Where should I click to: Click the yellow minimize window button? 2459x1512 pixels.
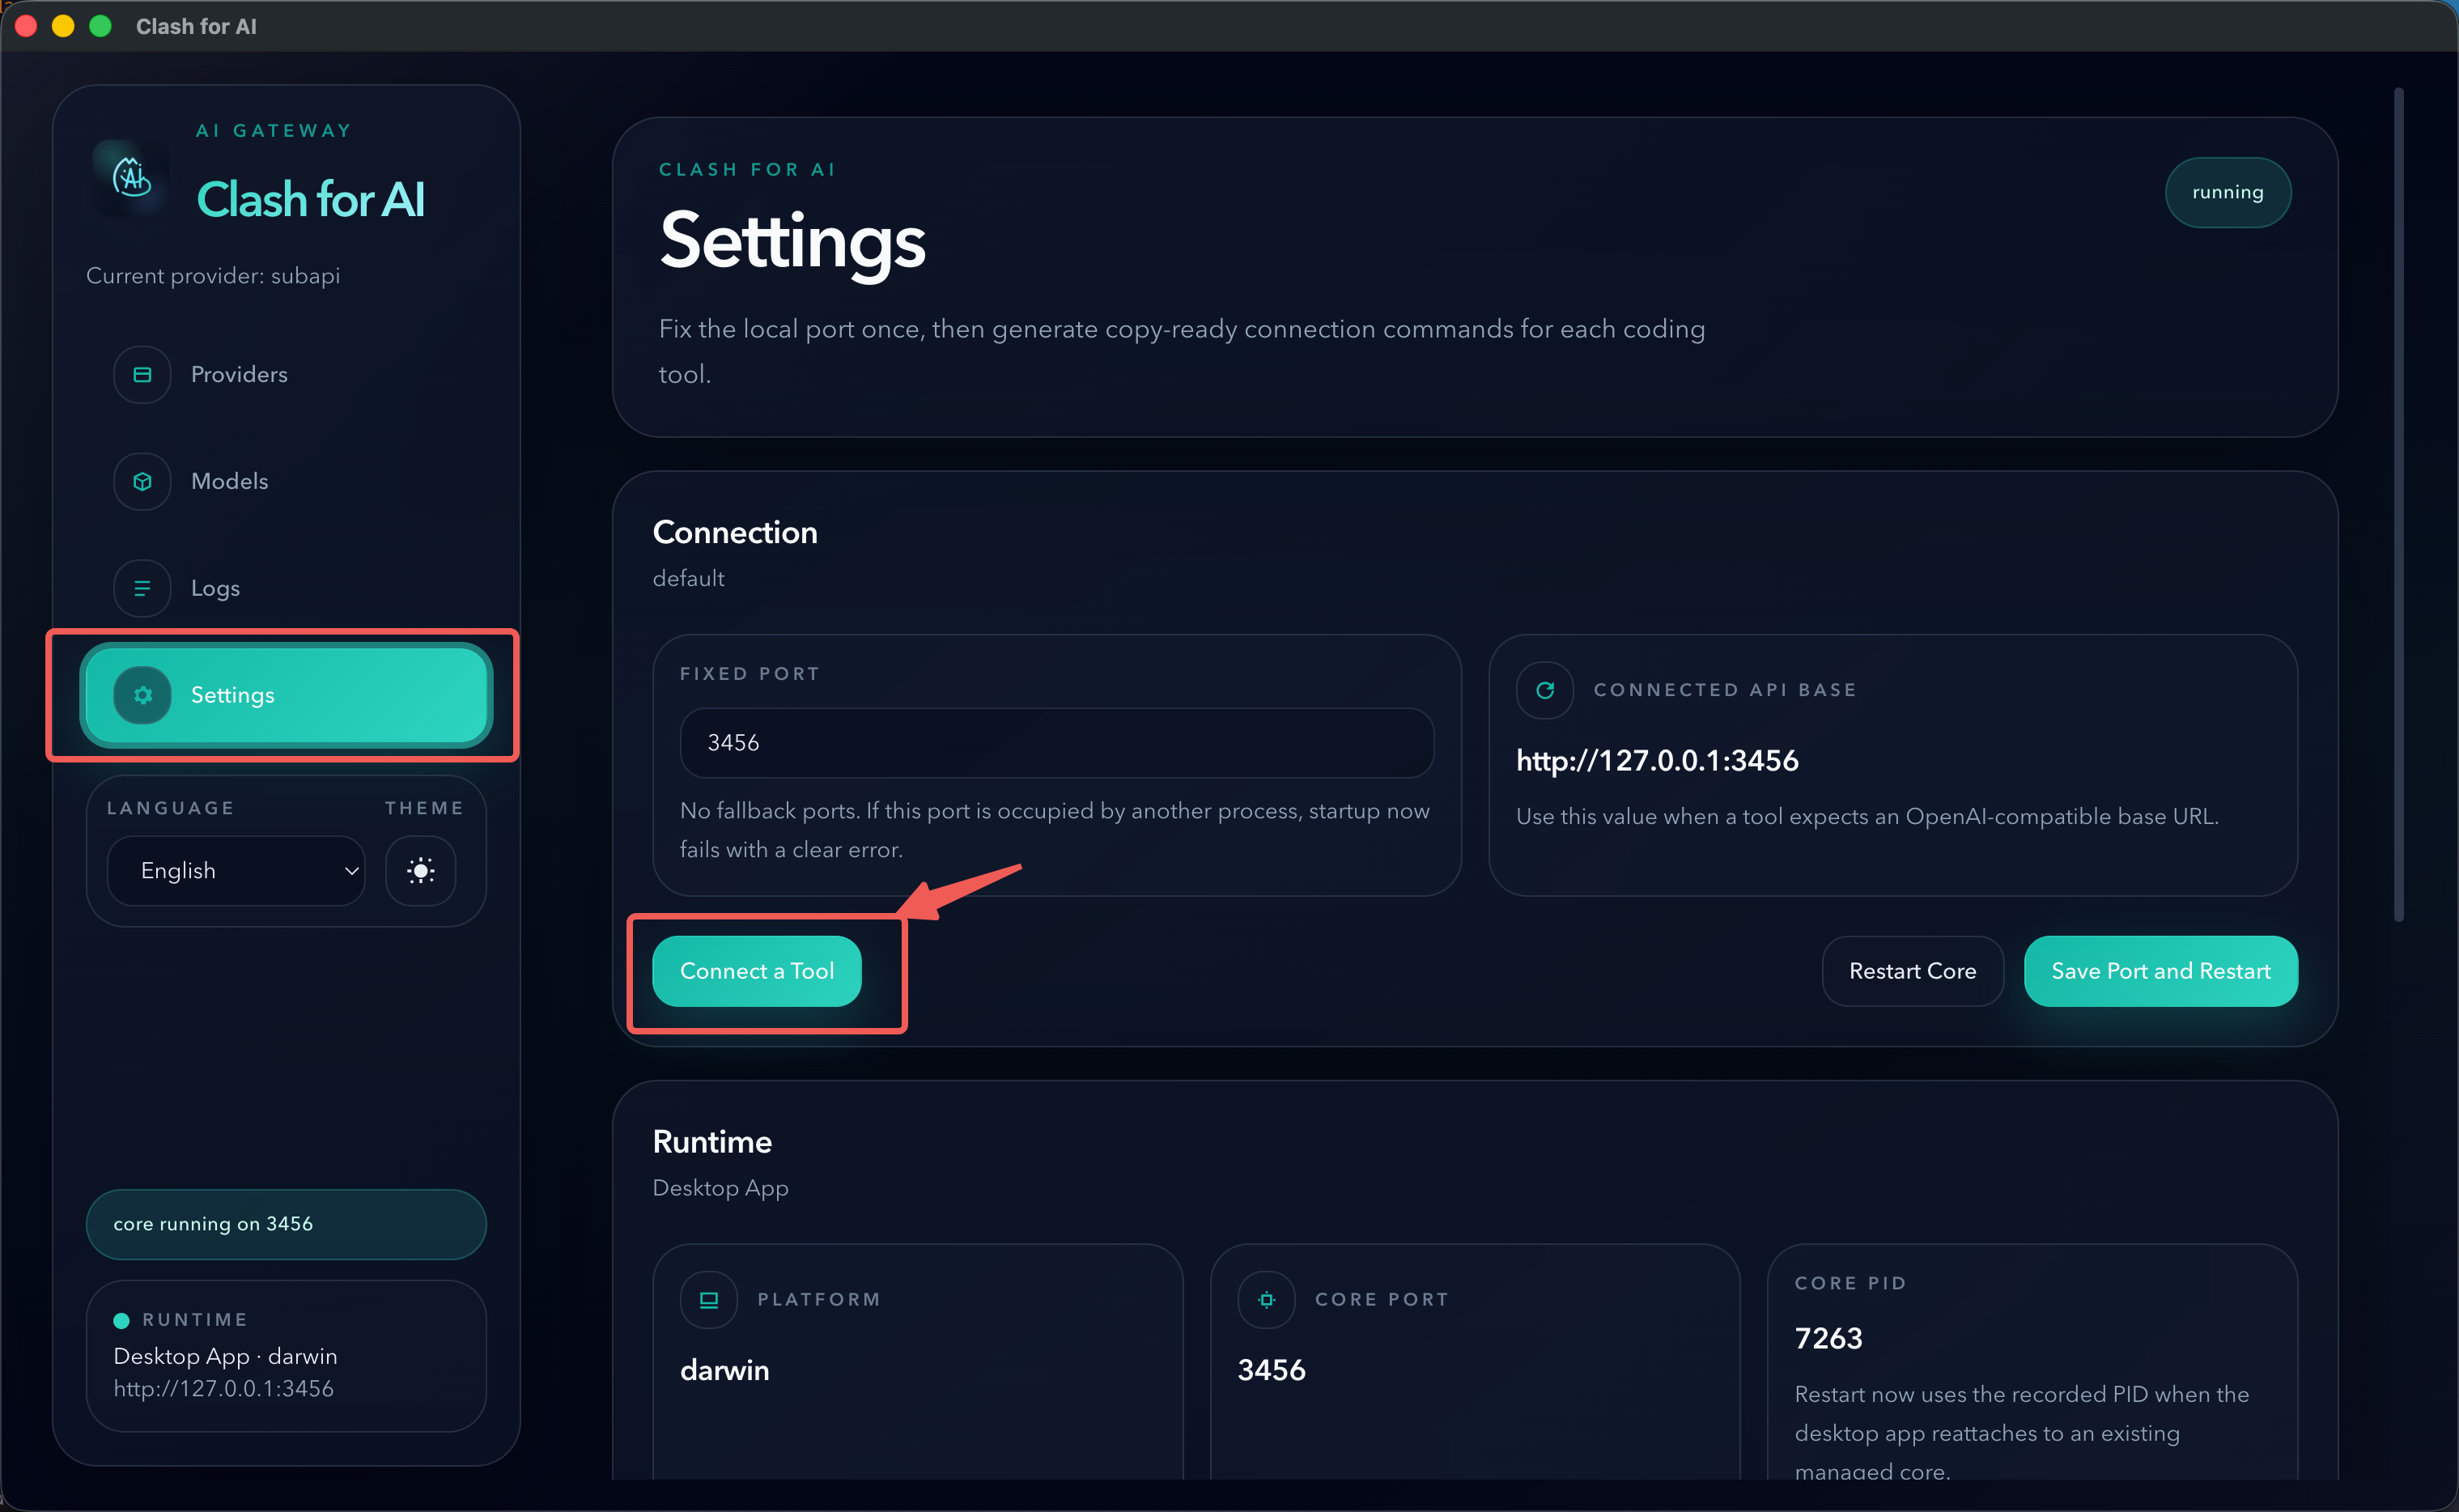click(x=63, y=26)
